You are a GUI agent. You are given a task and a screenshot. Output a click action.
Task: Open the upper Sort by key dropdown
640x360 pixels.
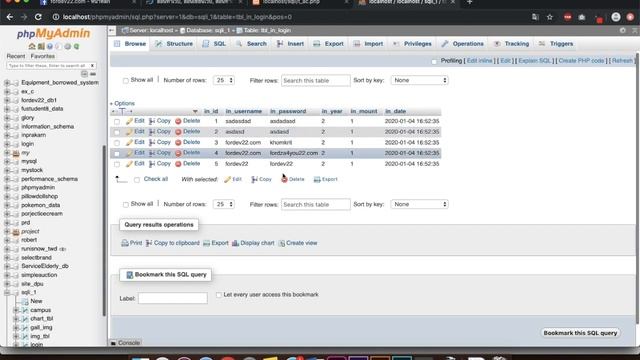pyautogui.click(x=420, y=80)
